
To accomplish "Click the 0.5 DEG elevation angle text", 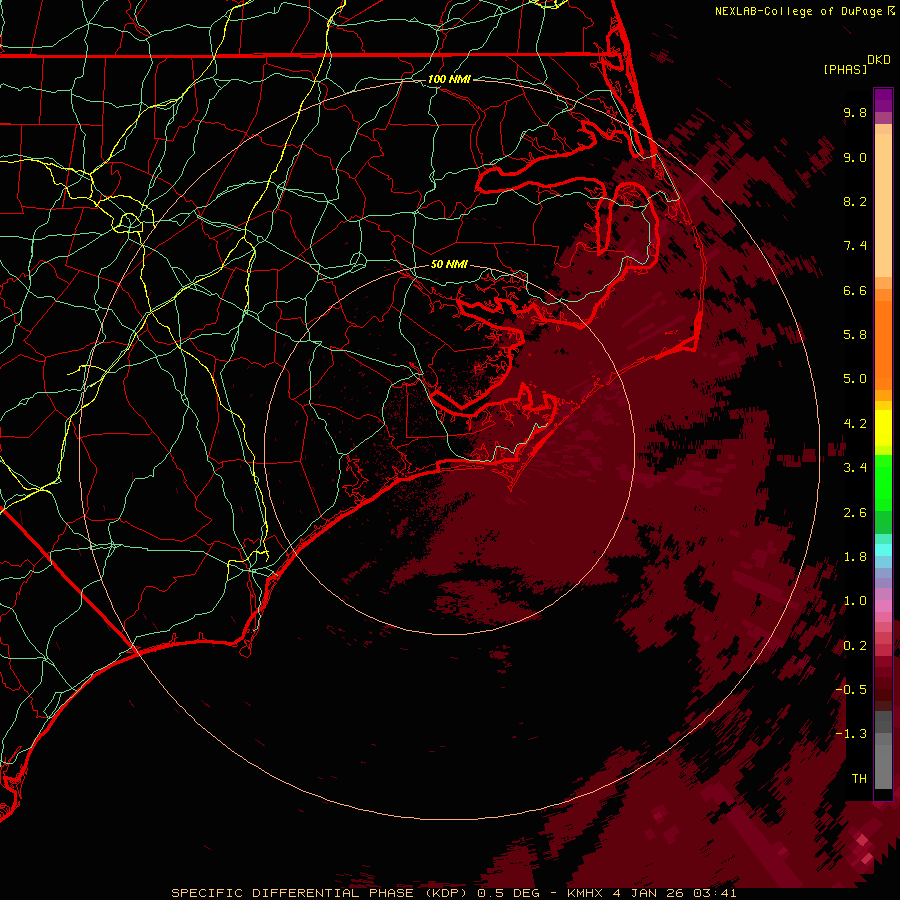I will [509, 893].
